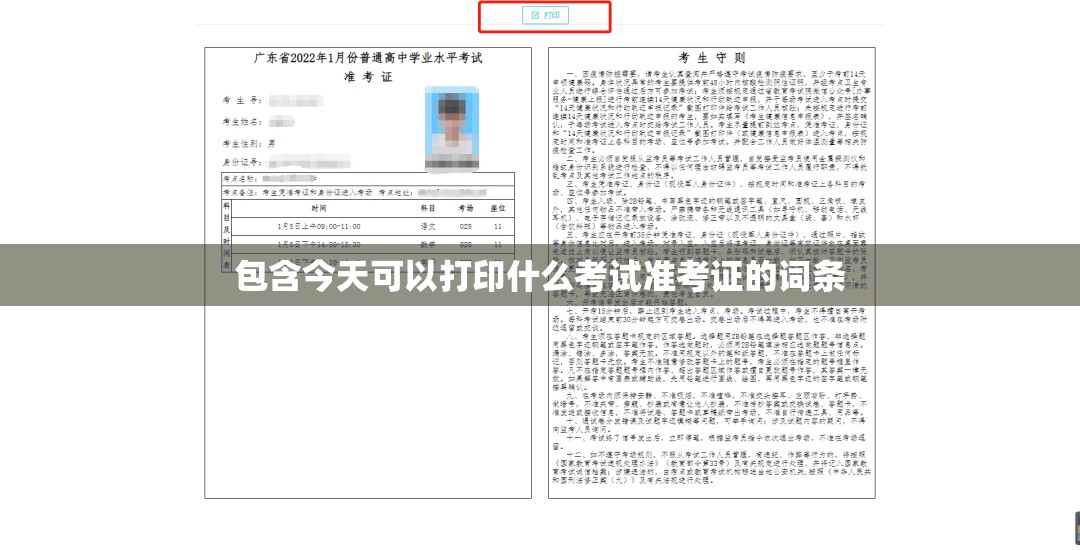Click the 考点名称 row
Viewport: 1080px width, 550px height.
(367, 179)
